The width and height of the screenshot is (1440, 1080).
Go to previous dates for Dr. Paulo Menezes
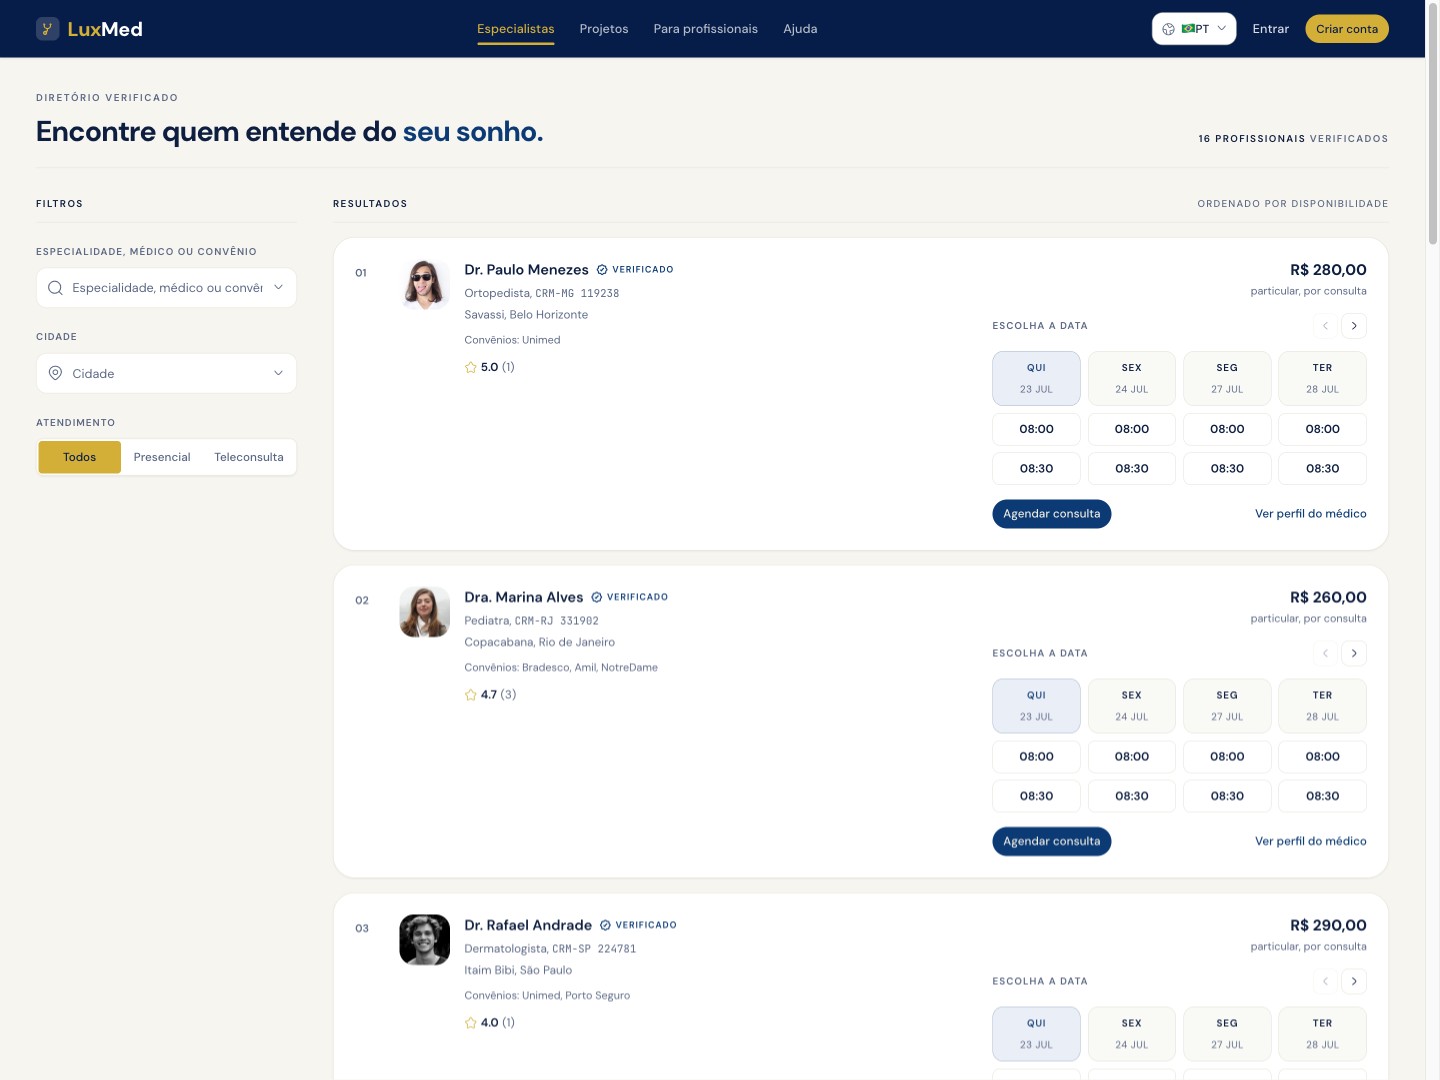tap(1326, 326)
